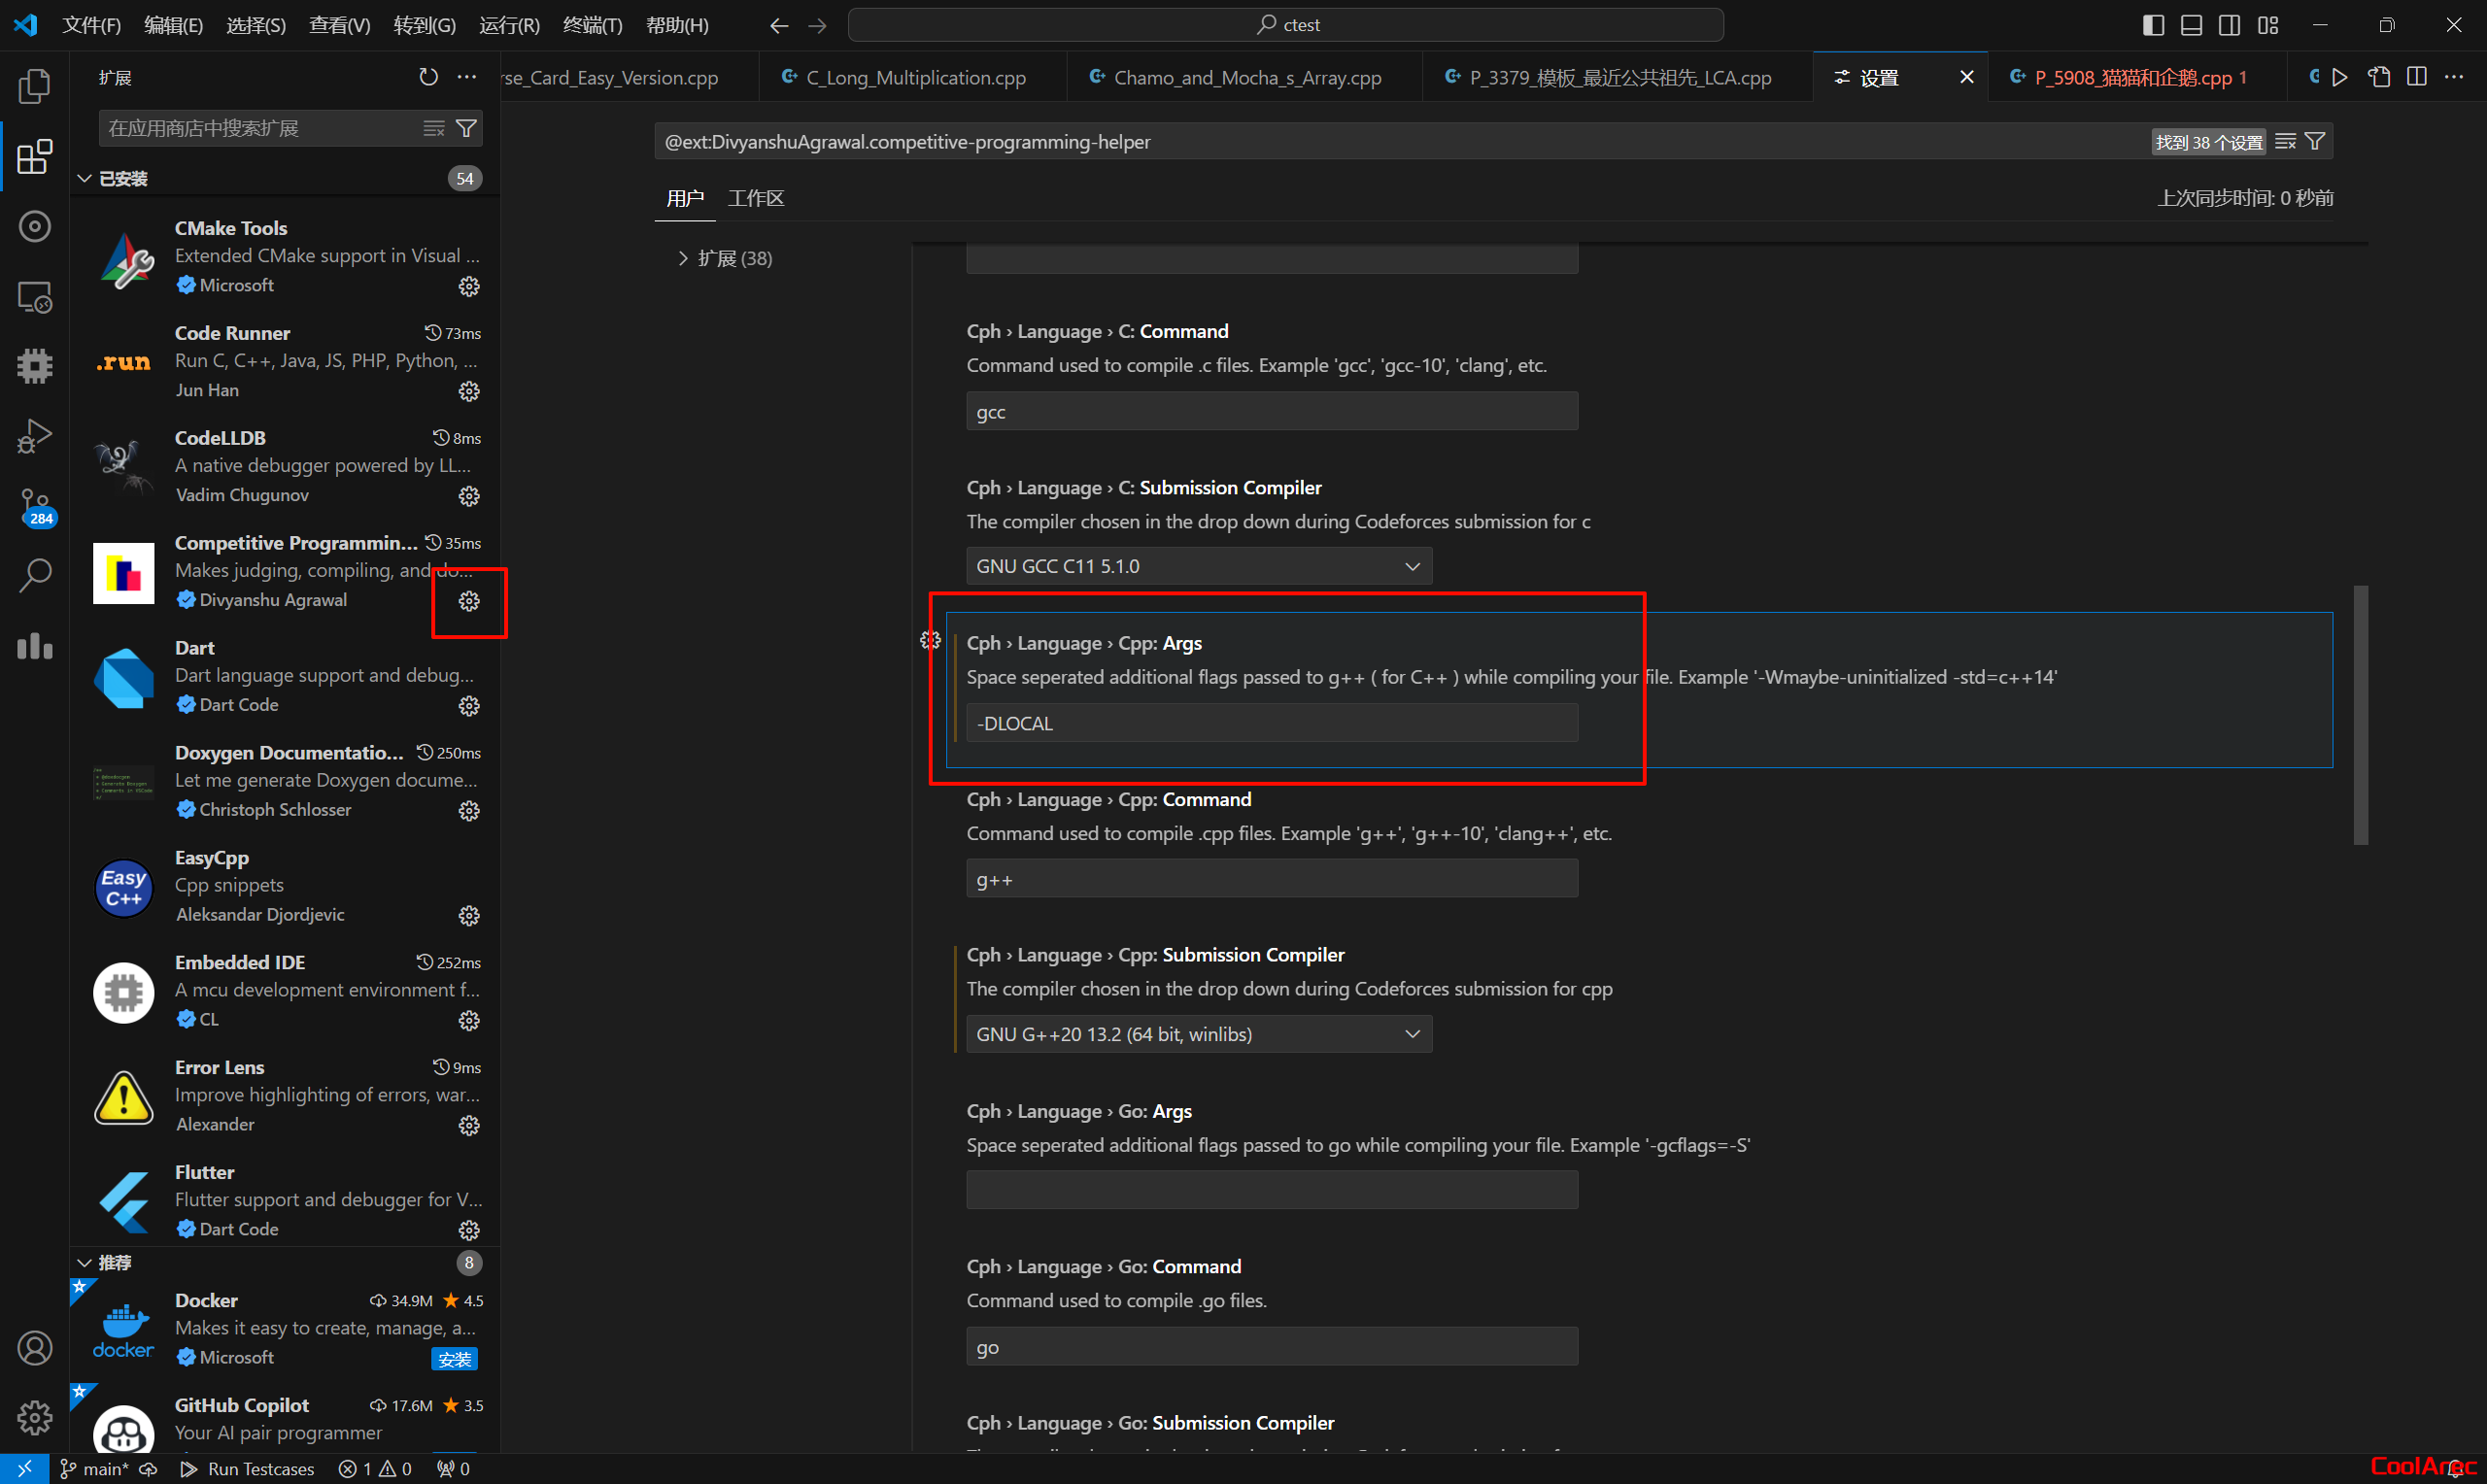Open the C Submission Compiler dropdown
Screen dimensions: 2487x1484
click(1198, 566)
